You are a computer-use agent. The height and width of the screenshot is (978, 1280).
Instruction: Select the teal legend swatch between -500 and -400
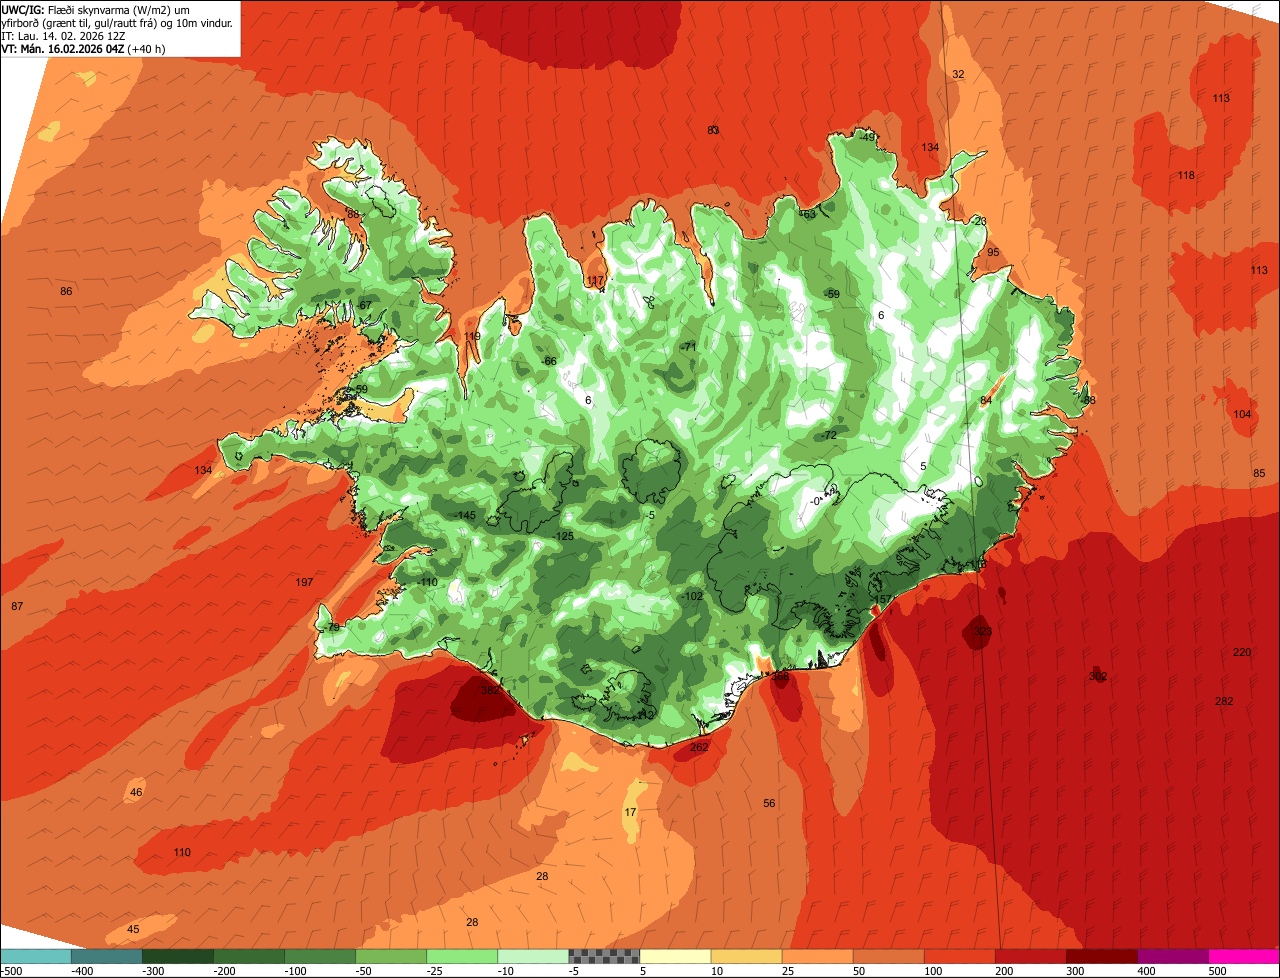pos(35,956)
